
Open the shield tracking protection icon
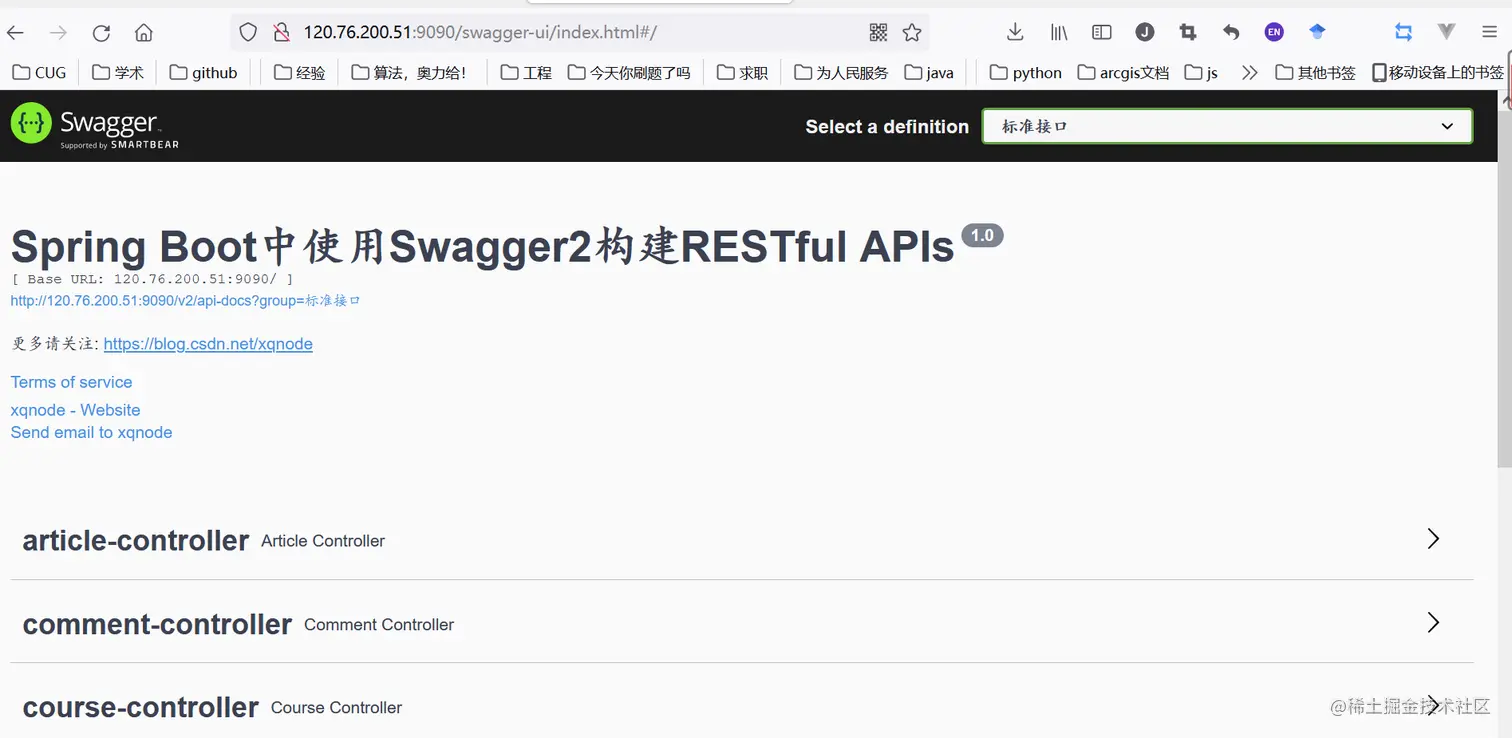(x=249, y=32)
